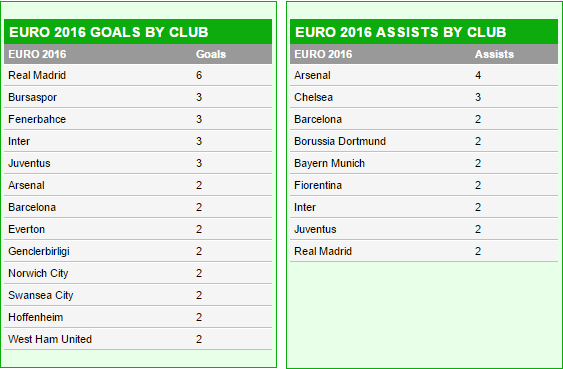Viewport: 563px width, 369px height.
Task: Select Genclerbirligi club name
Action: [39, 251]
